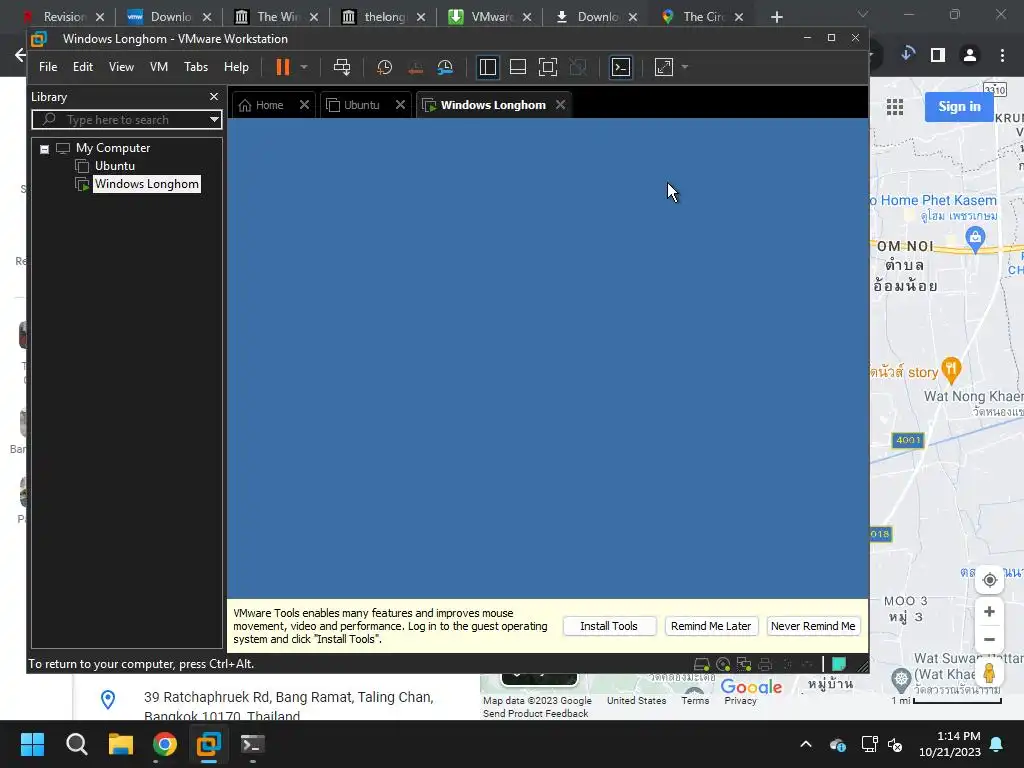Image resolution: width=1024 pixels, height=768 pixels.
Task: Click the Chrome profile icon
Action: tap(970, 55)
